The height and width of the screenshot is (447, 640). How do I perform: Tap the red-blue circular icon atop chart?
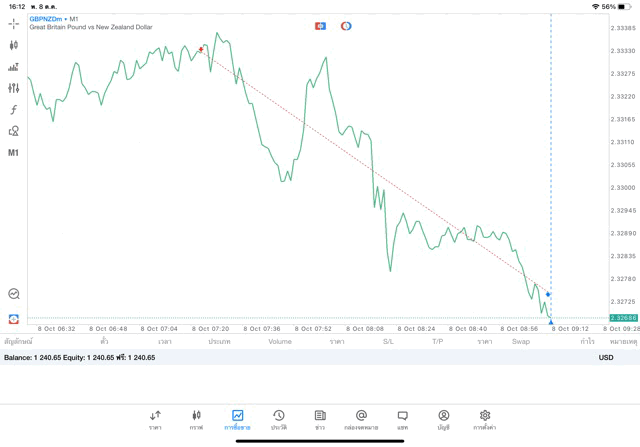point(346,26)
